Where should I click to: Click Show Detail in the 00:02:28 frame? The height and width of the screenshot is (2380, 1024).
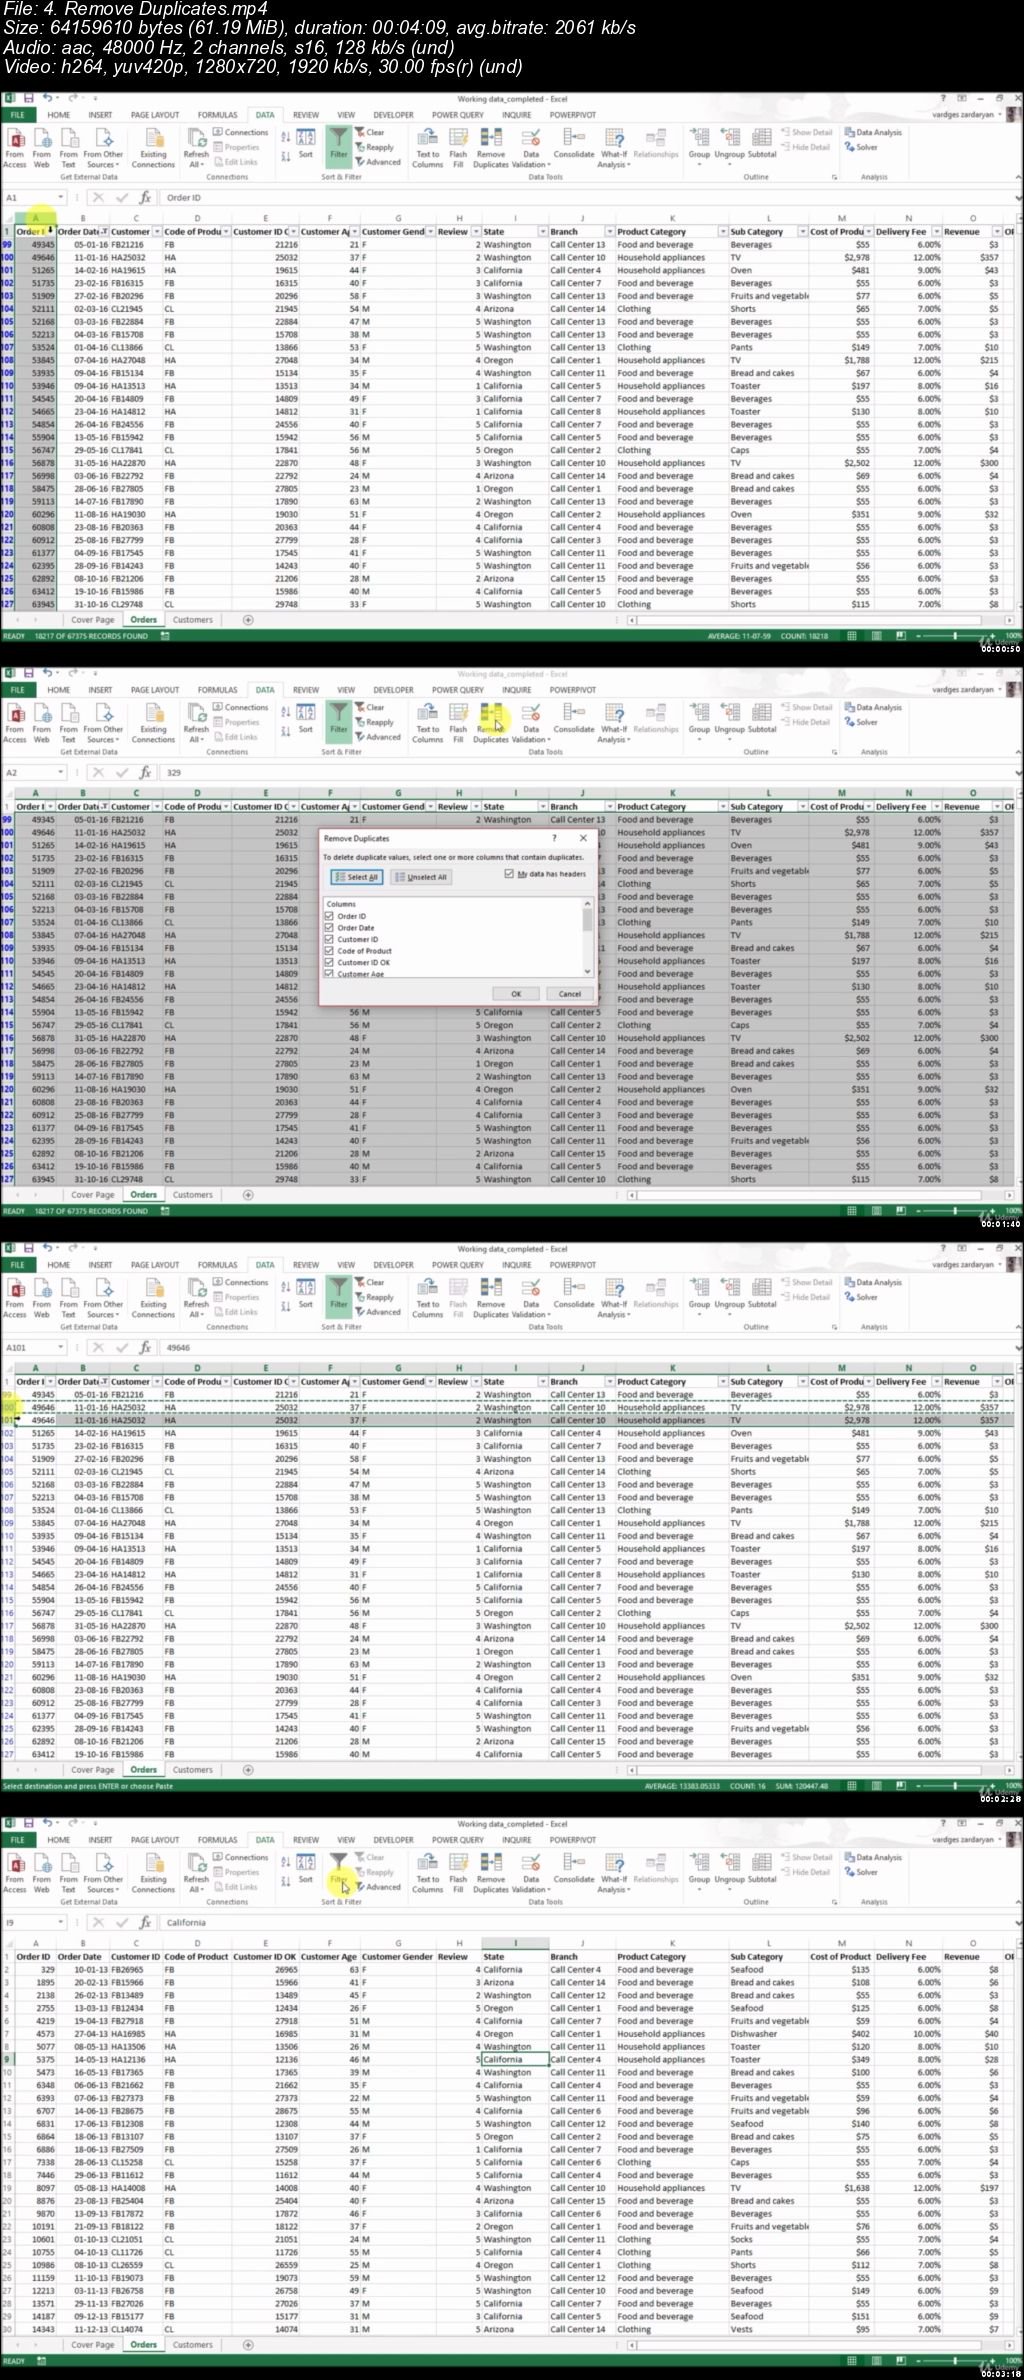click(807, 1282)
